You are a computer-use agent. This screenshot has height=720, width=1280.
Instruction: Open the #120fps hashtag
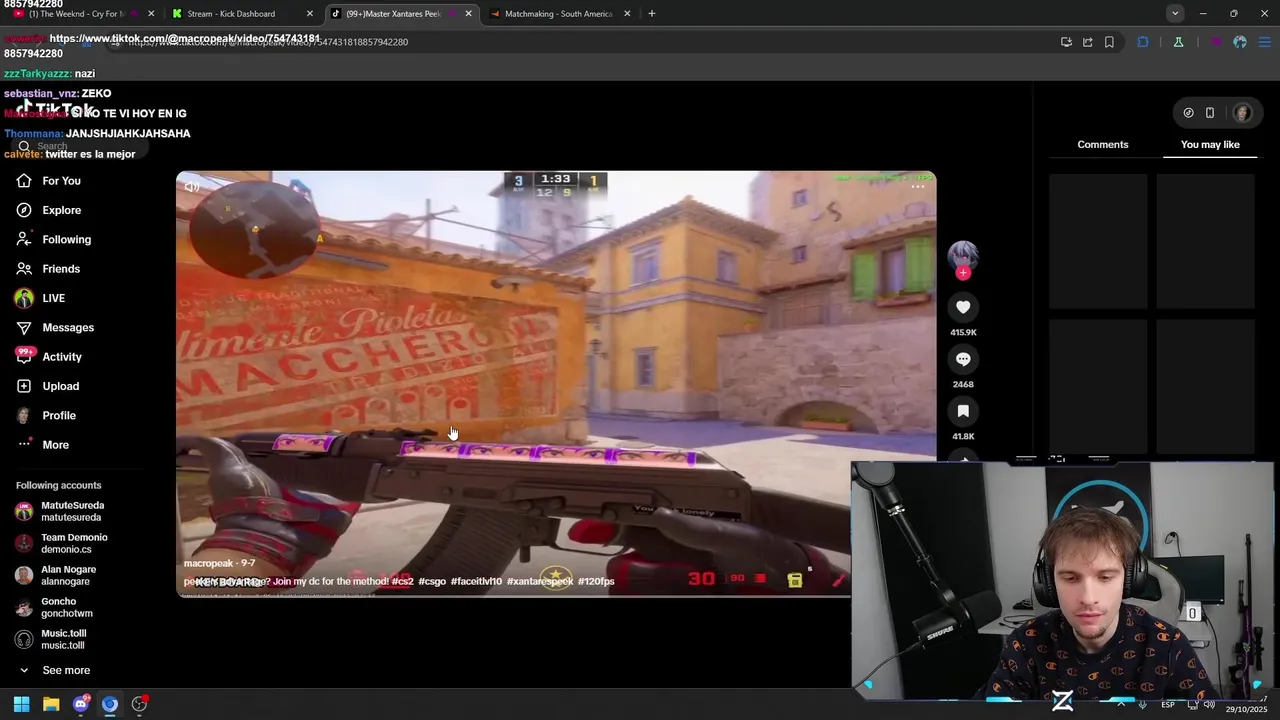596,581
